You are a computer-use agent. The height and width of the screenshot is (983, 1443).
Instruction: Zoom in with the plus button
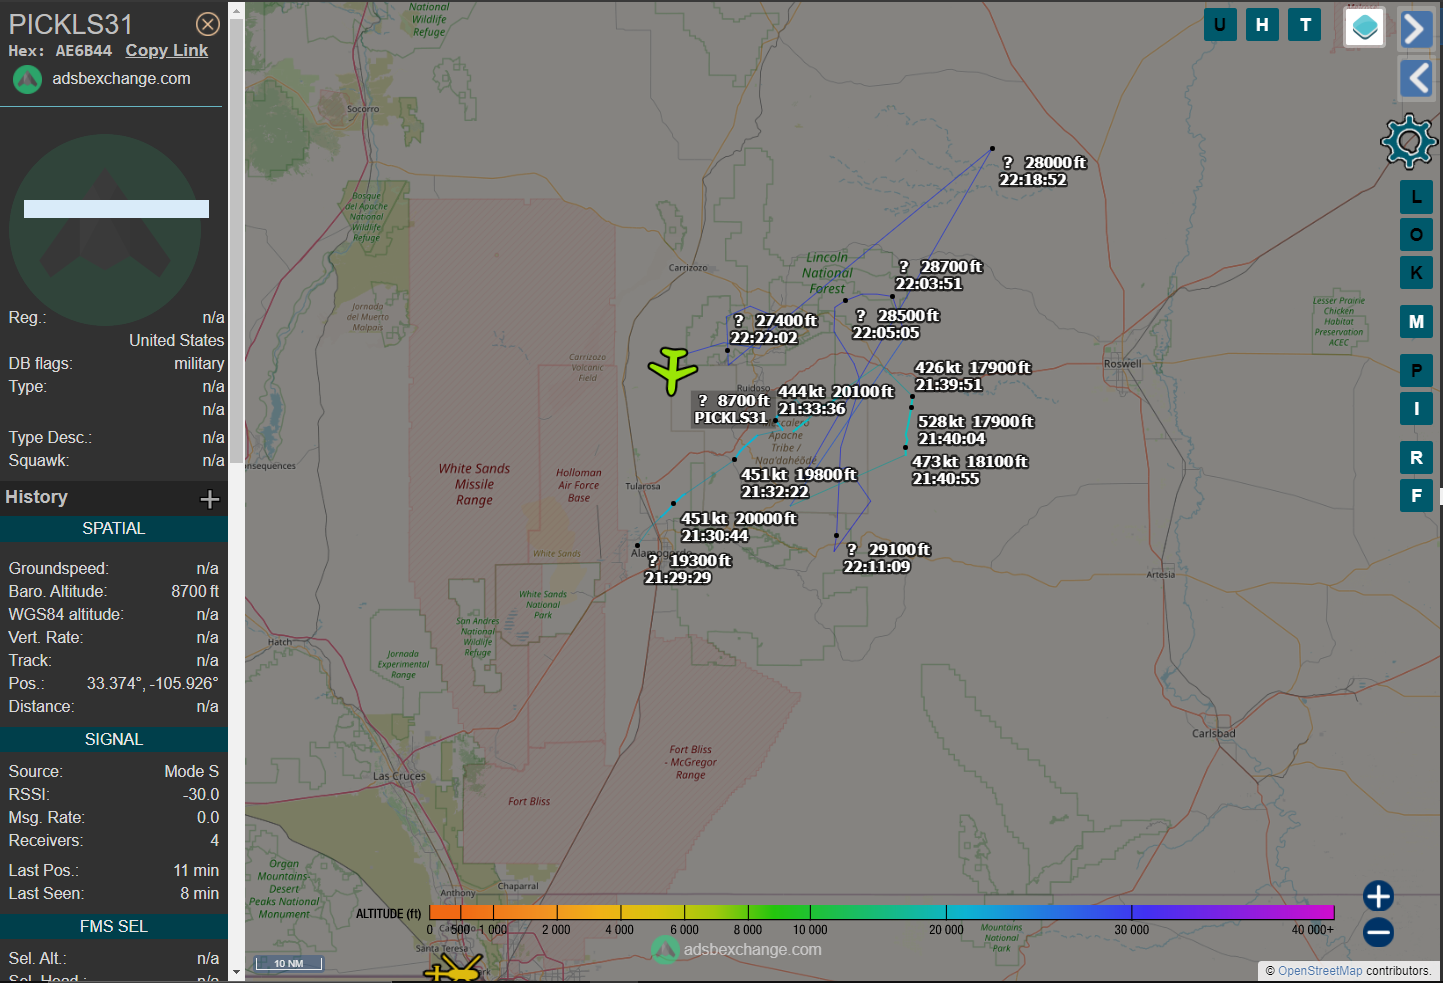pos(1378,896)
